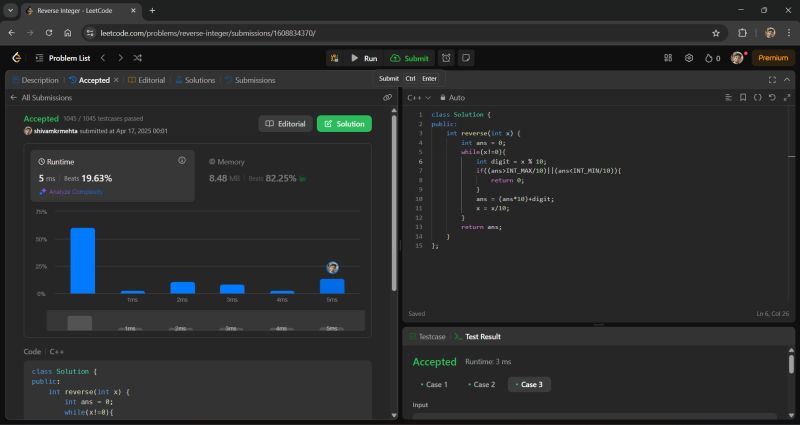Image resolution: width=800 pixels, height=425 pixels.
Task: Click the Runtime info icon
Action: pyautogui.click(x=182, y=160)
